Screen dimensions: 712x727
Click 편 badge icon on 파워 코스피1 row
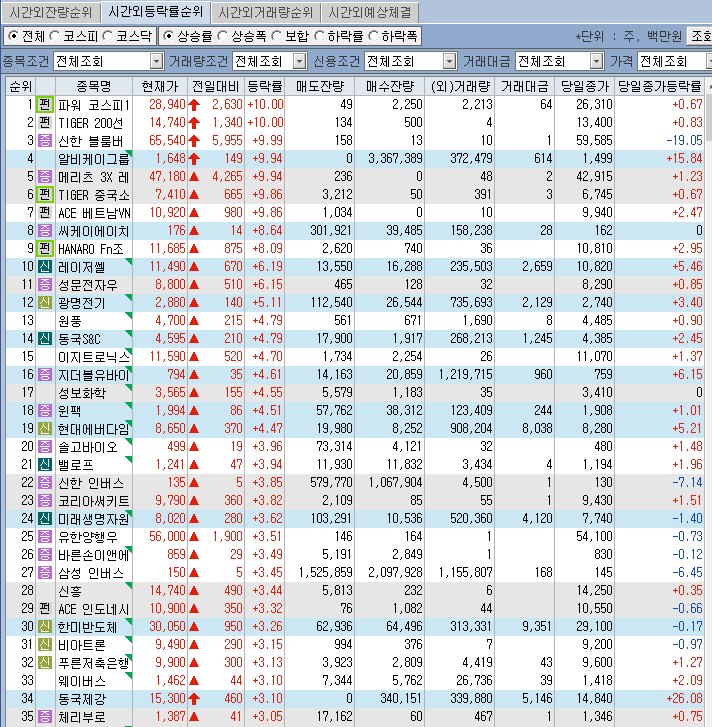pos(44,104)
